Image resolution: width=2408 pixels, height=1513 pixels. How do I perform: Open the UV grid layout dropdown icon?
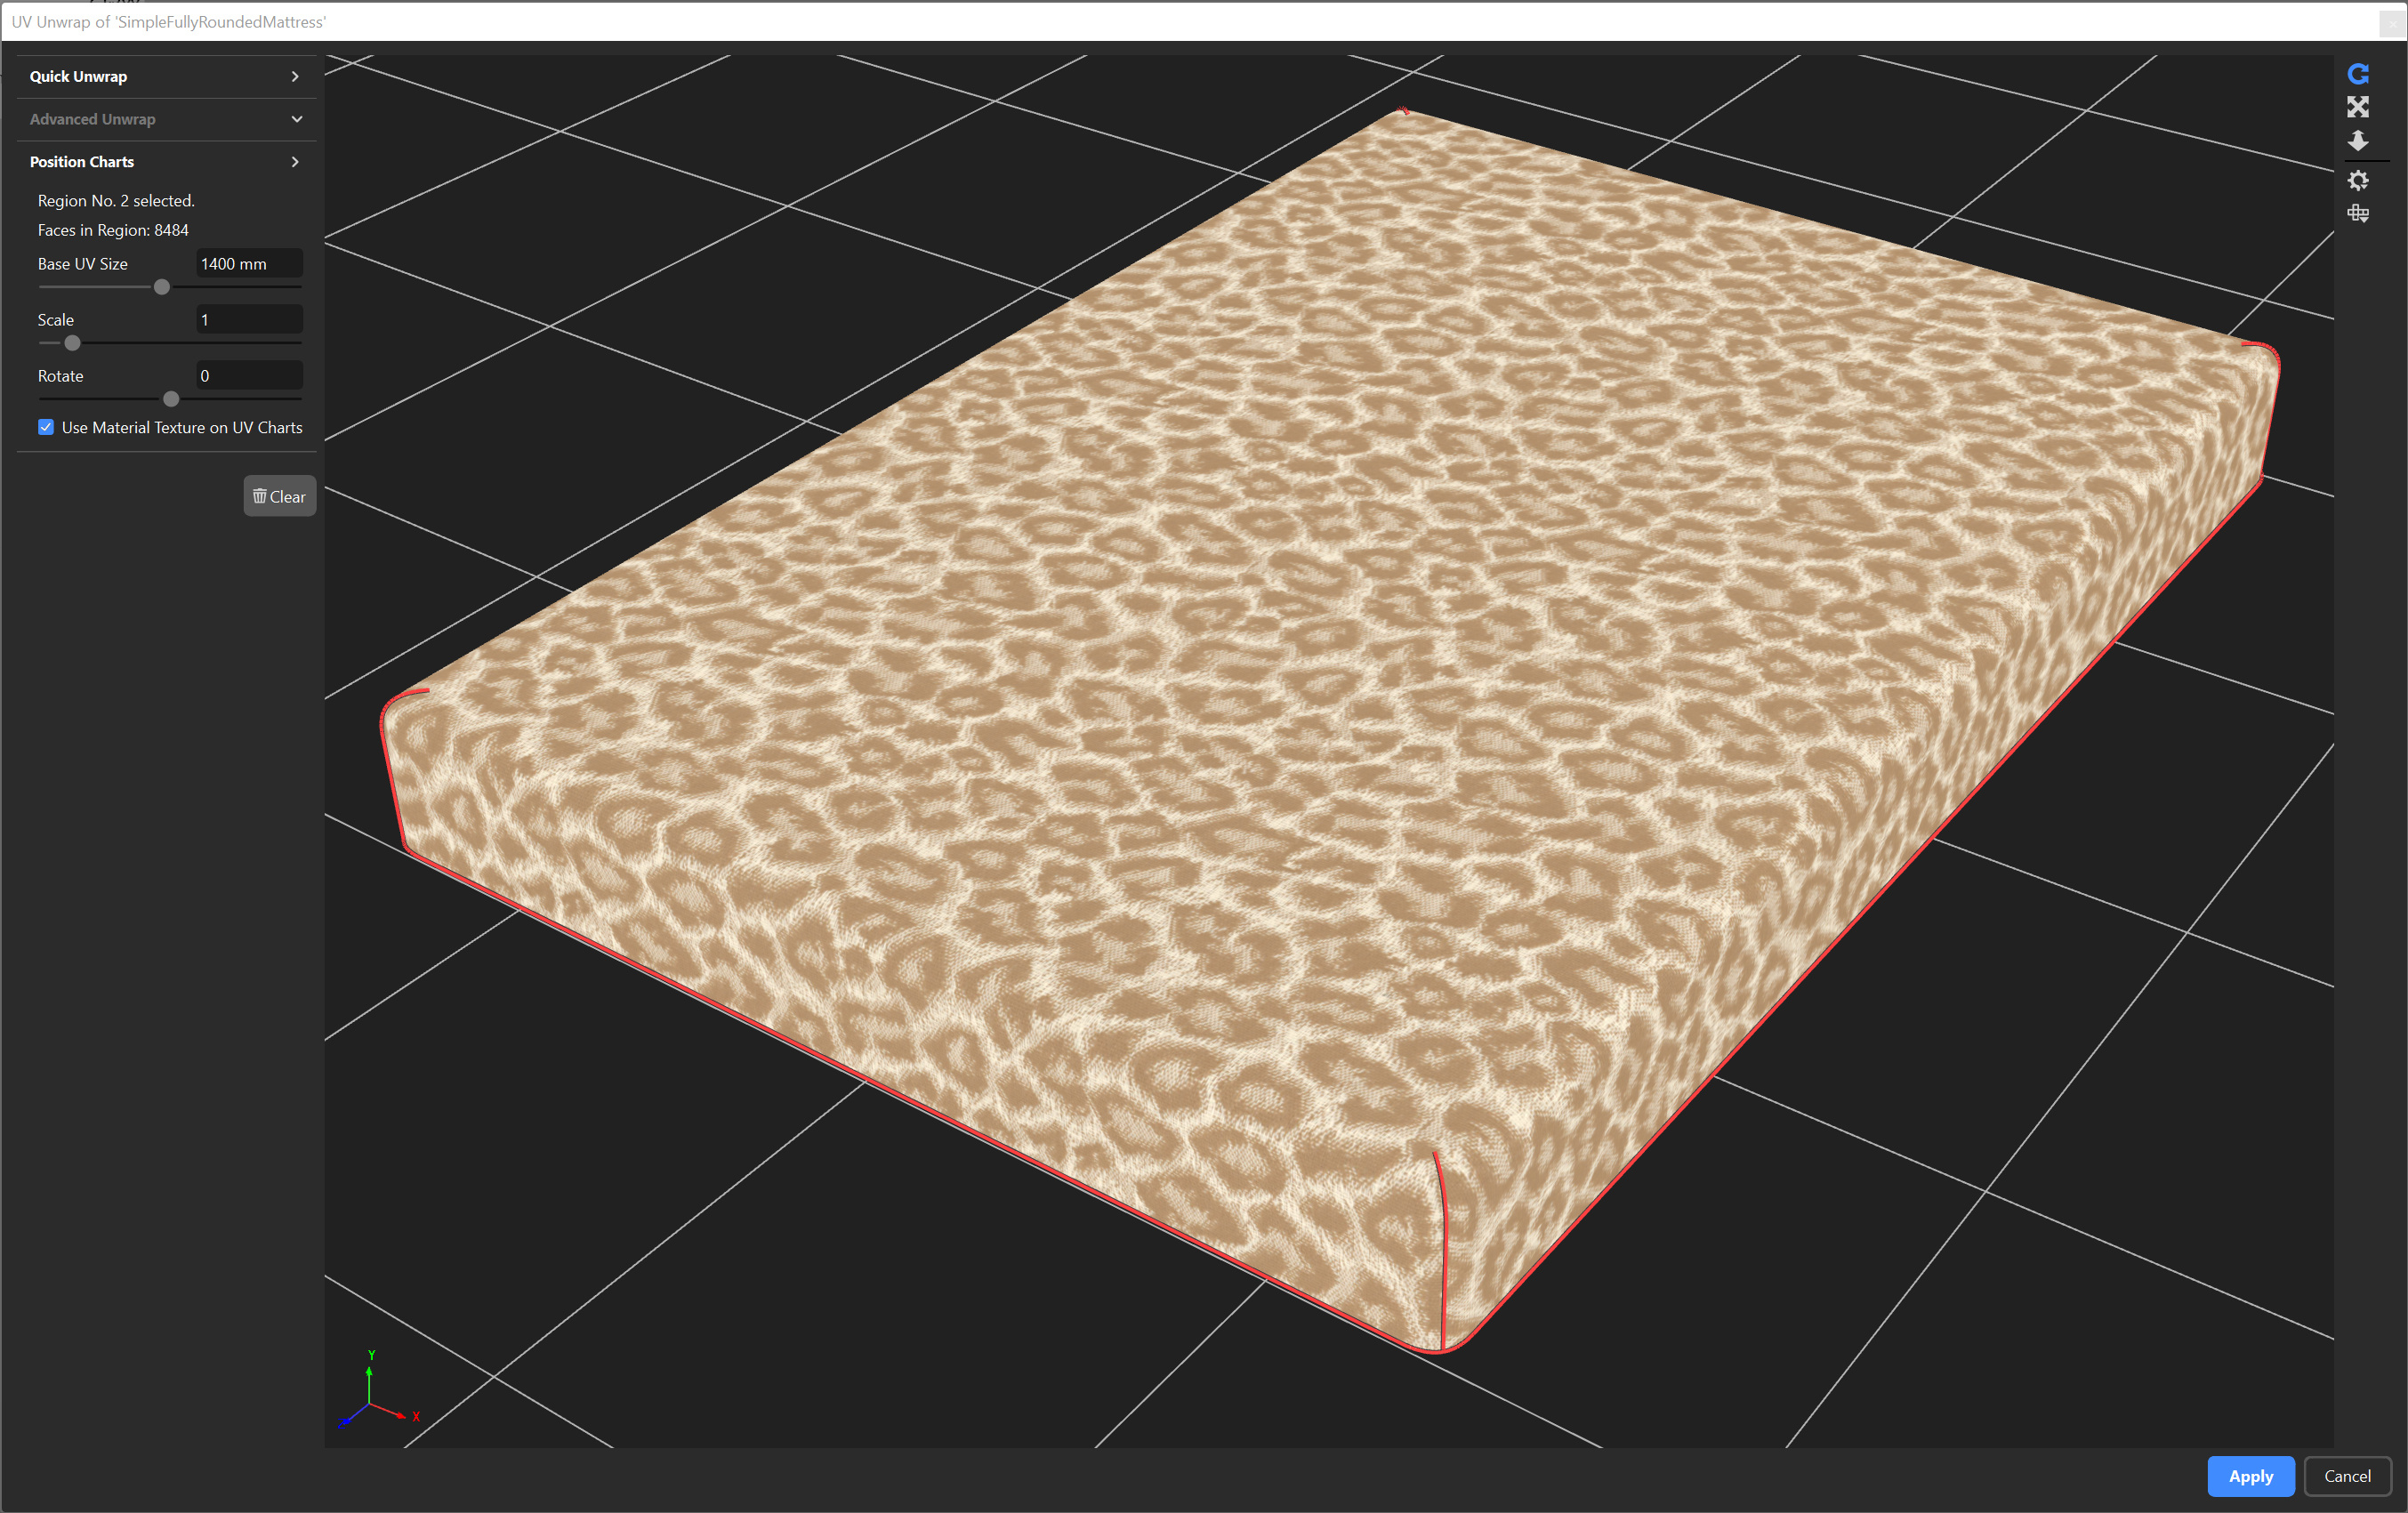(2357, 213)
